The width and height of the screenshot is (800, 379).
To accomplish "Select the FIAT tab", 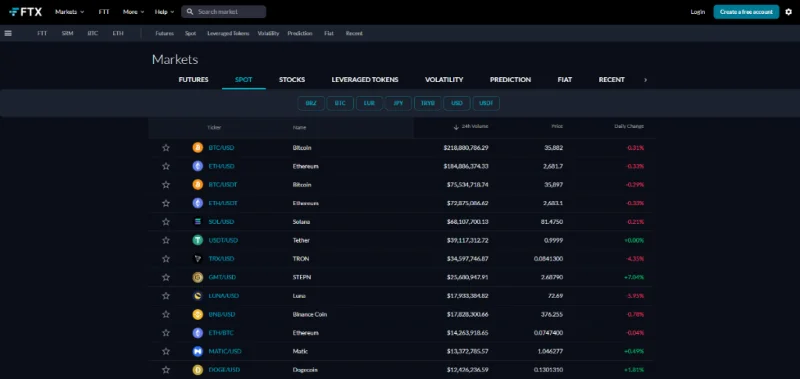I will [x=565, y=80].
